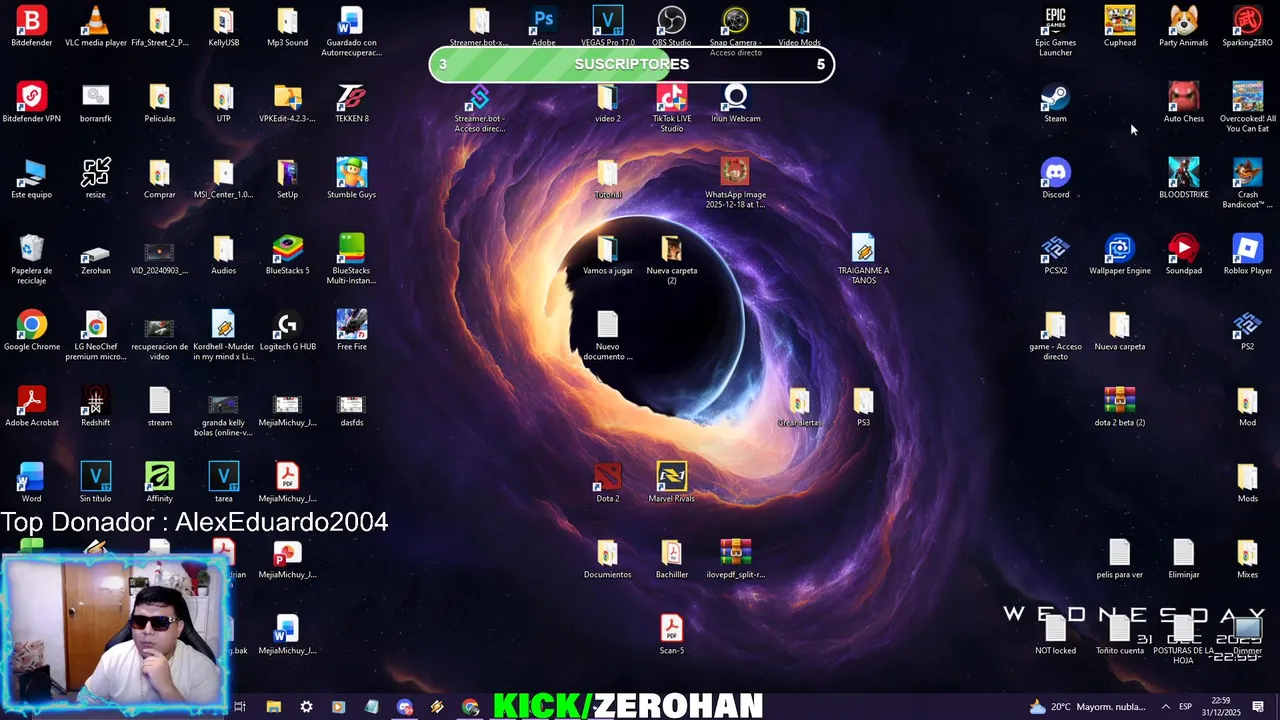Launch VLC media player shortcut
Screen dimensions: 1280x720
click(x=96, y=27)
